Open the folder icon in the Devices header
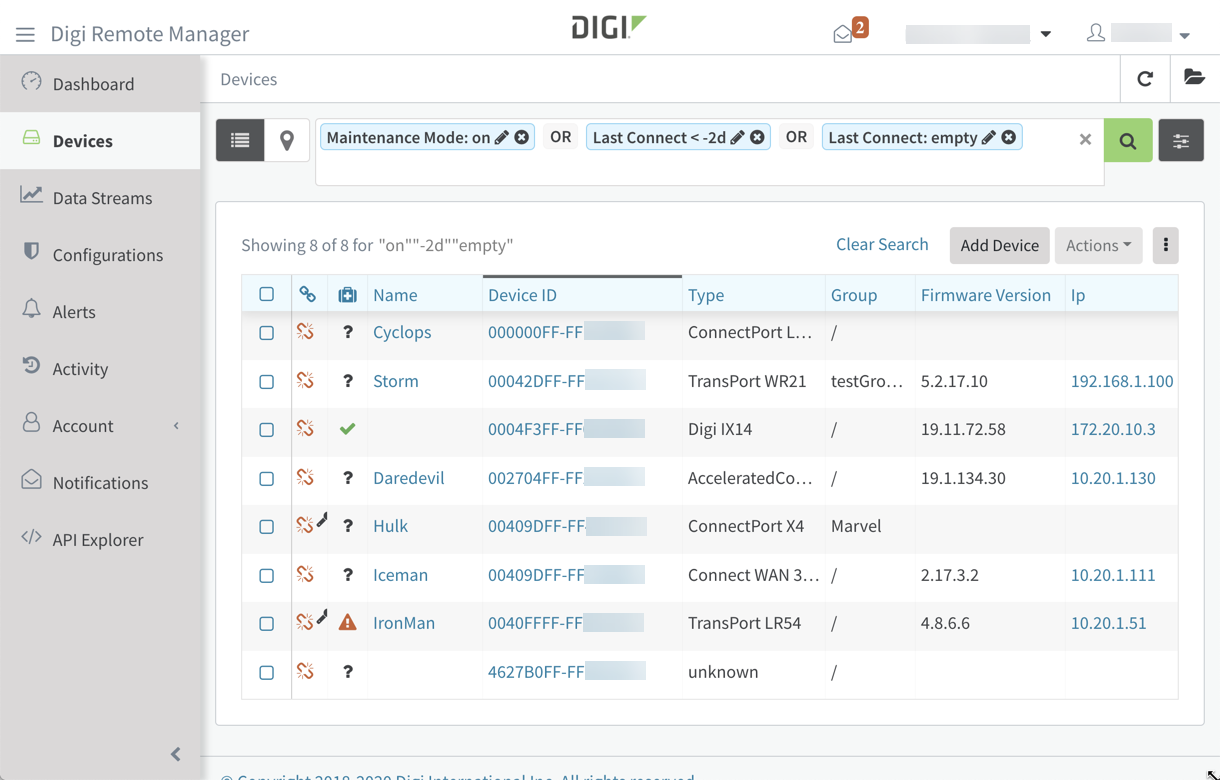 (x=1194, y=78)
